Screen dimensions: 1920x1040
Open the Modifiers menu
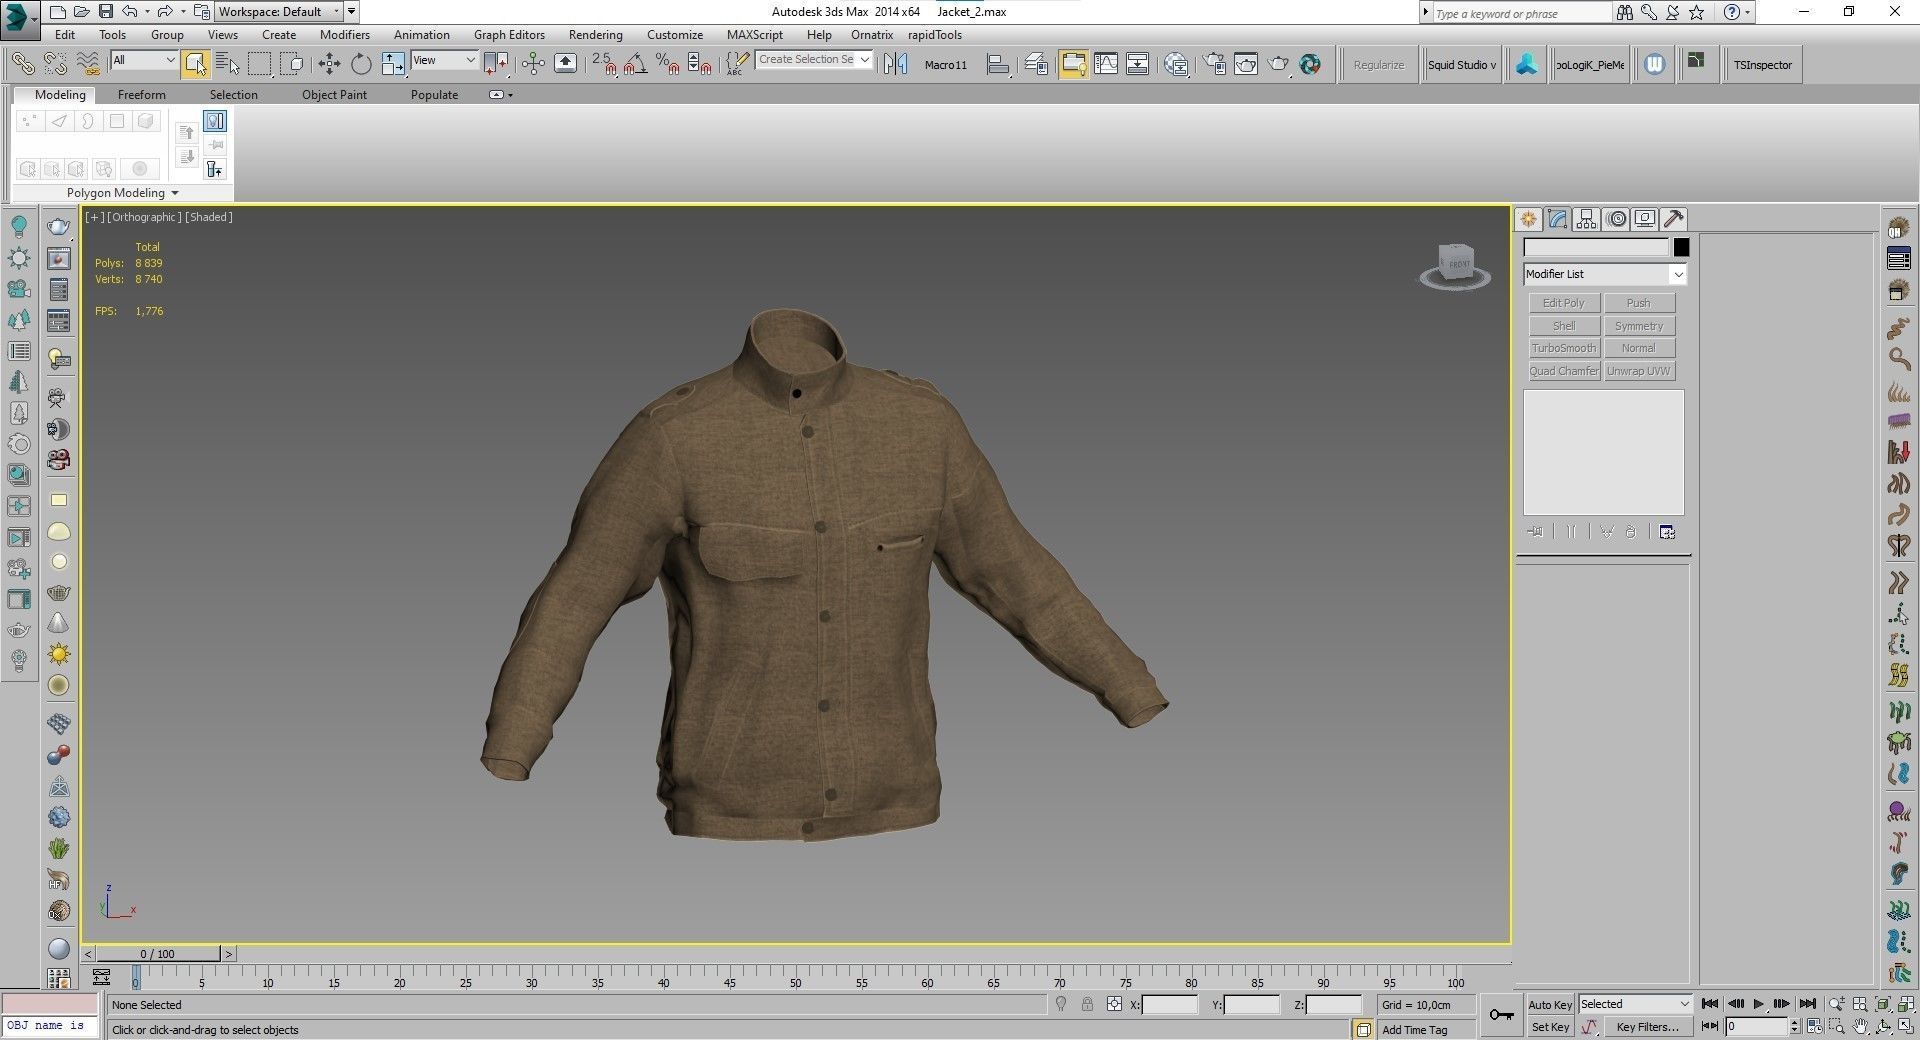click(344, 35)
